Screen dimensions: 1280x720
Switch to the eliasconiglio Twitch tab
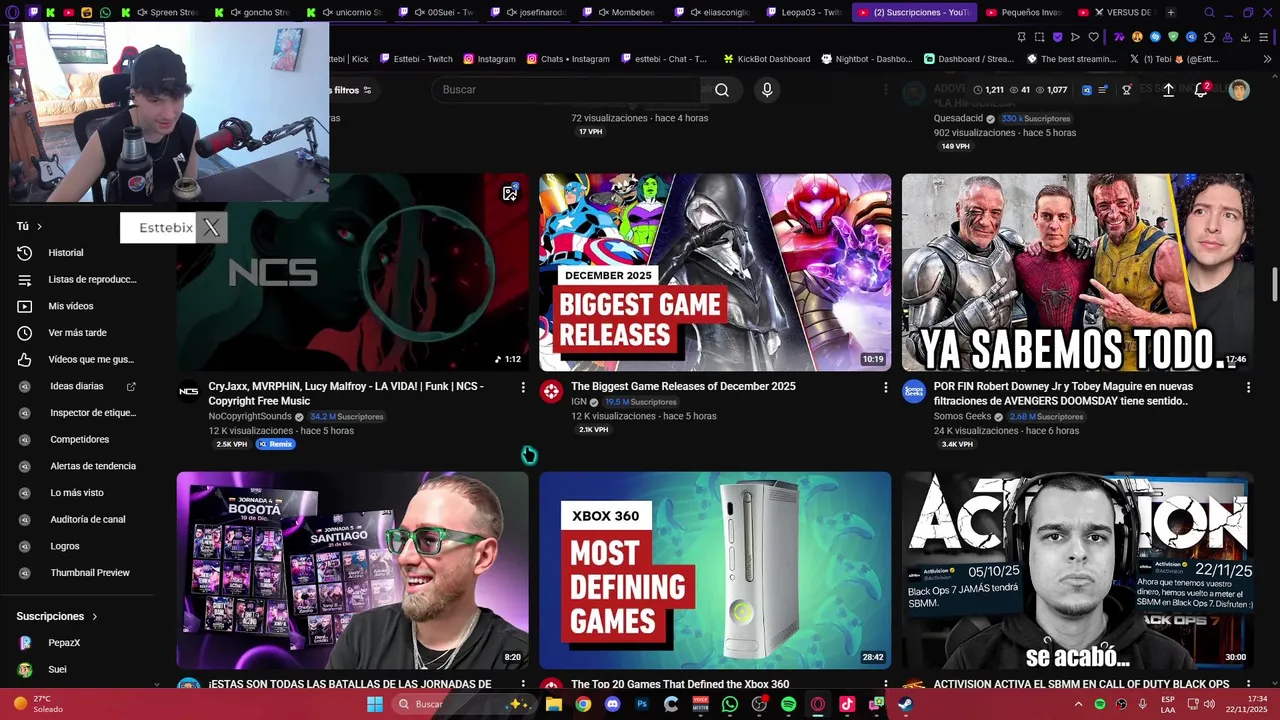pos(714,12)
